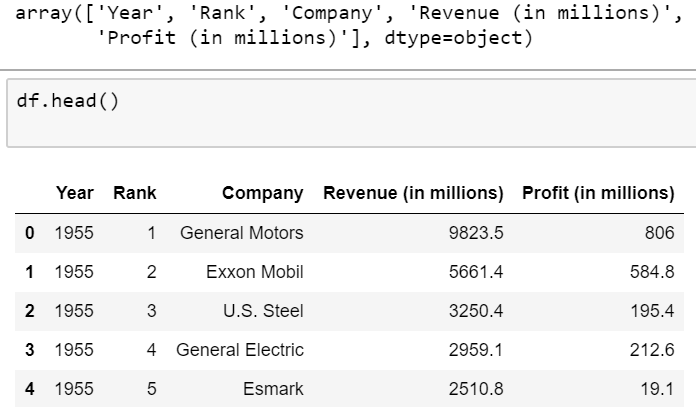
Task: Select the Year column header
Action: tap(75, 193)
